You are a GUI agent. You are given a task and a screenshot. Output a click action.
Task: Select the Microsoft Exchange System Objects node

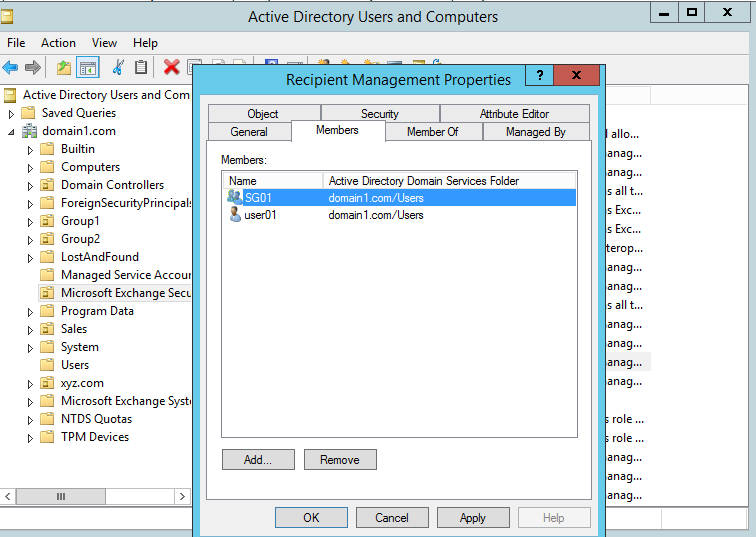(x=125, y=401)
